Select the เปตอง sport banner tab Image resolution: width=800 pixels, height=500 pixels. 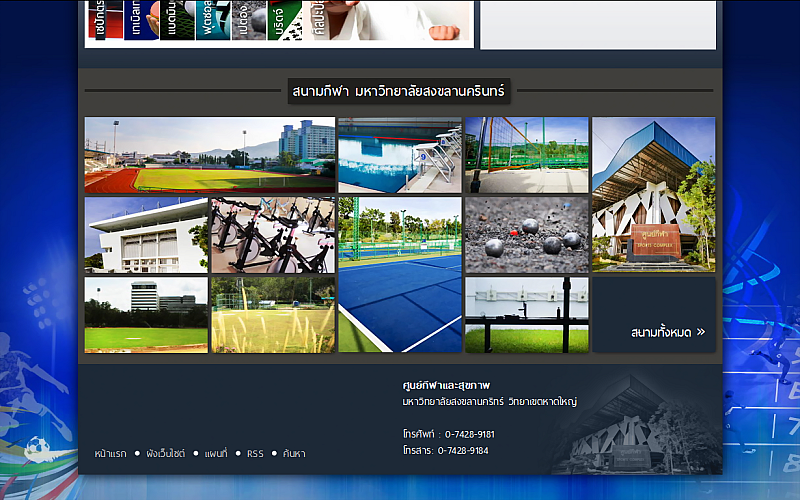[x=247, y=20]
